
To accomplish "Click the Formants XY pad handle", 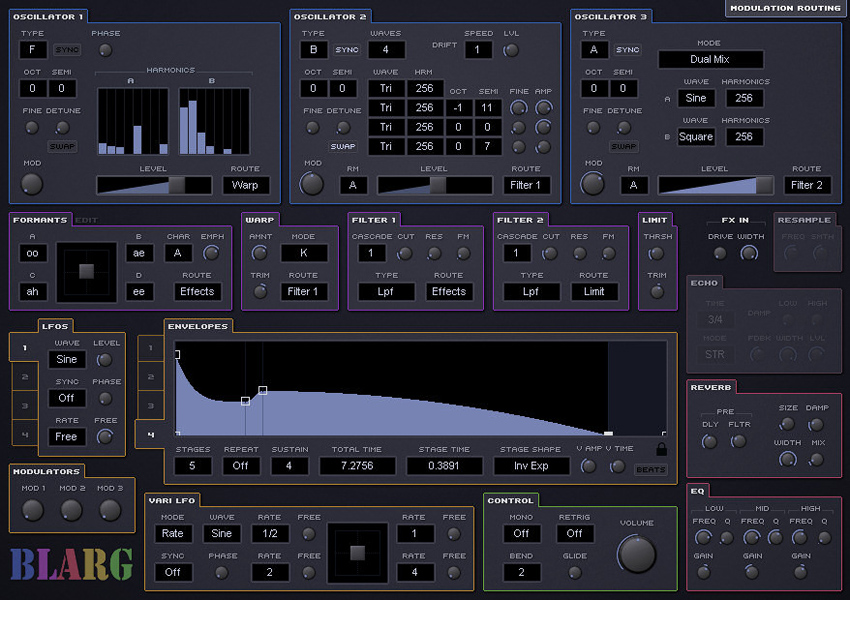I will [86, 271].
